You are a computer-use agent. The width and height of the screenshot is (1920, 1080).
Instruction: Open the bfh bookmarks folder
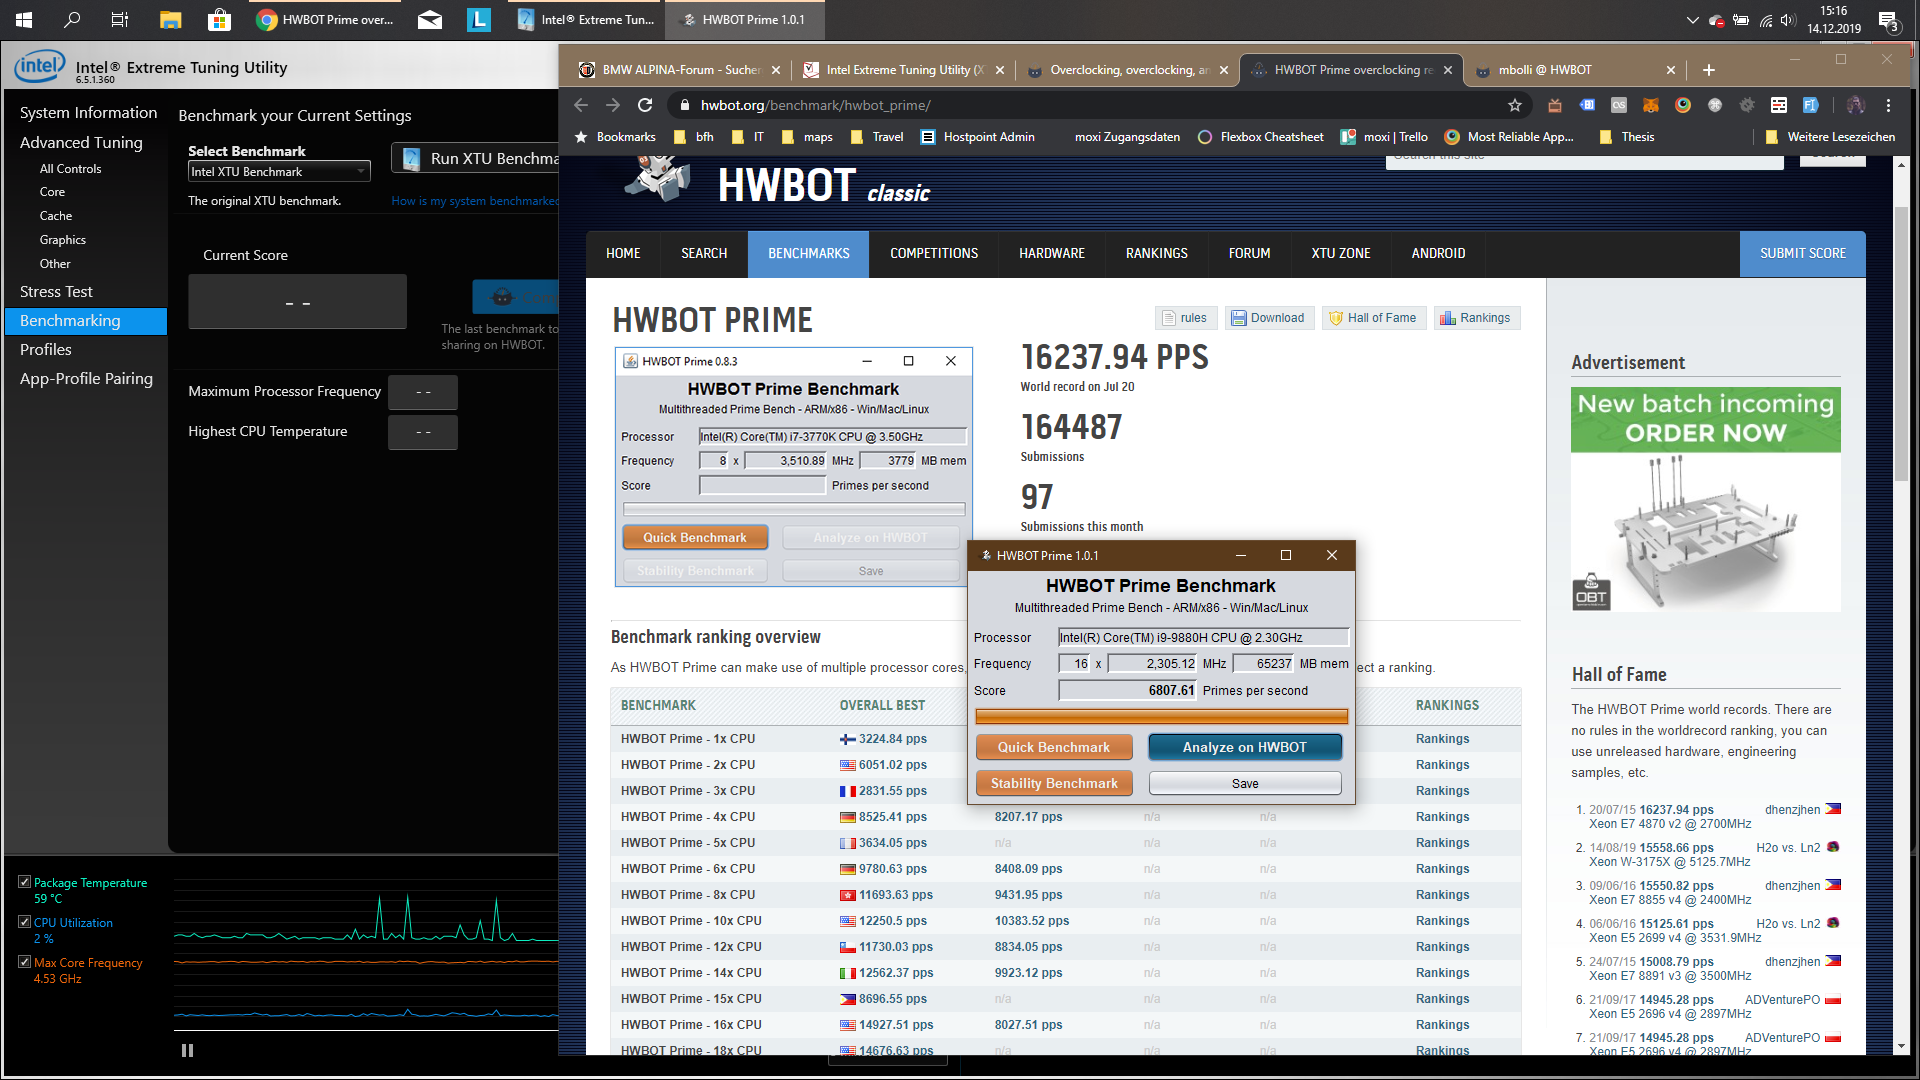click(x=694, y=137)
